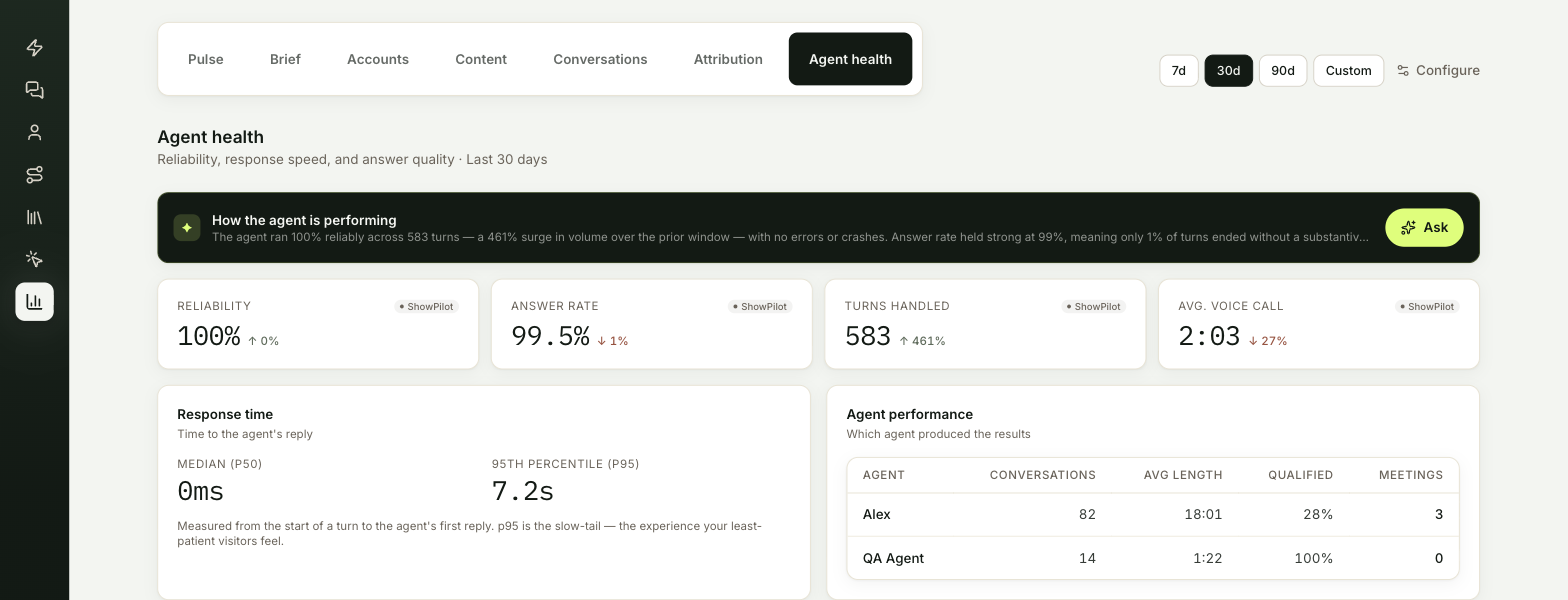Image resolution: width=1568 pixels, height=600 pixels.
Task: Click the sparkle icon in performance banner
Action: (187, 228)
